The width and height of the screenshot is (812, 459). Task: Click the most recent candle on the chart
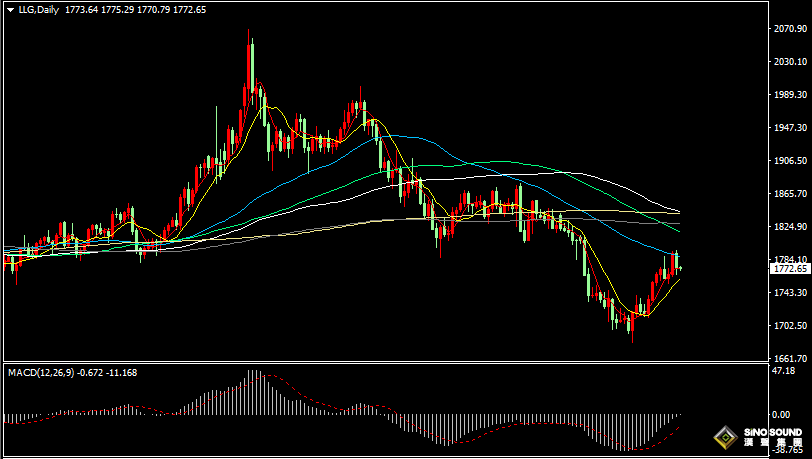[680, 268]
